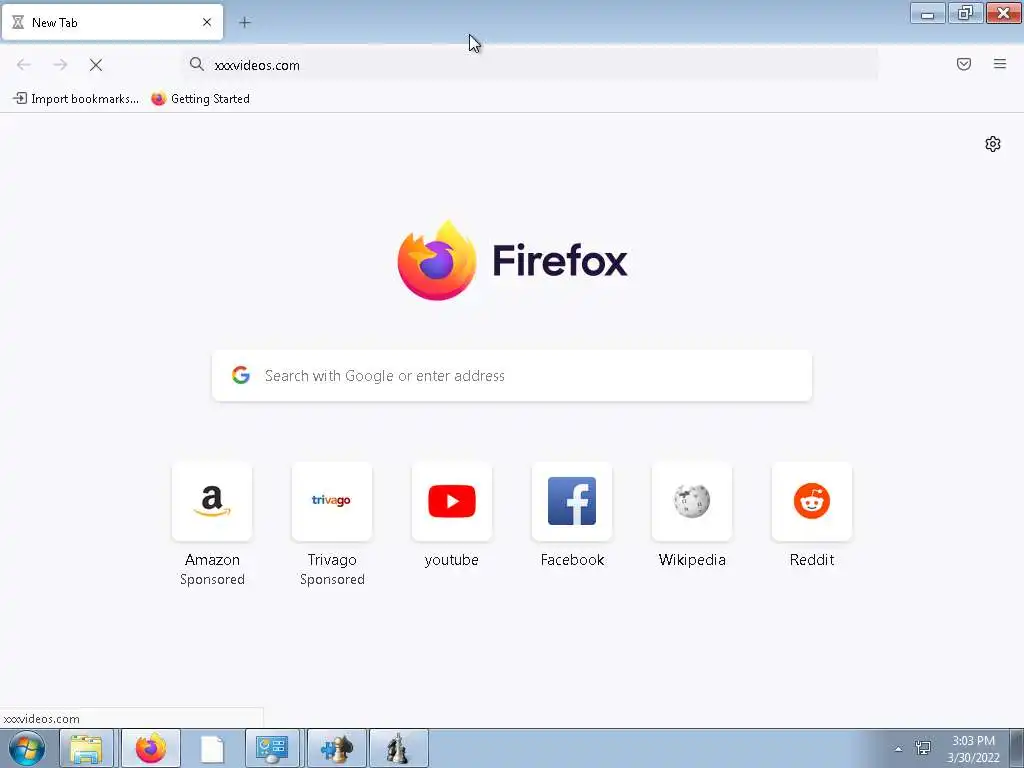1024x768 pixels.
Task: Open the Windows Start menu
Action: [x=27, y=748]
